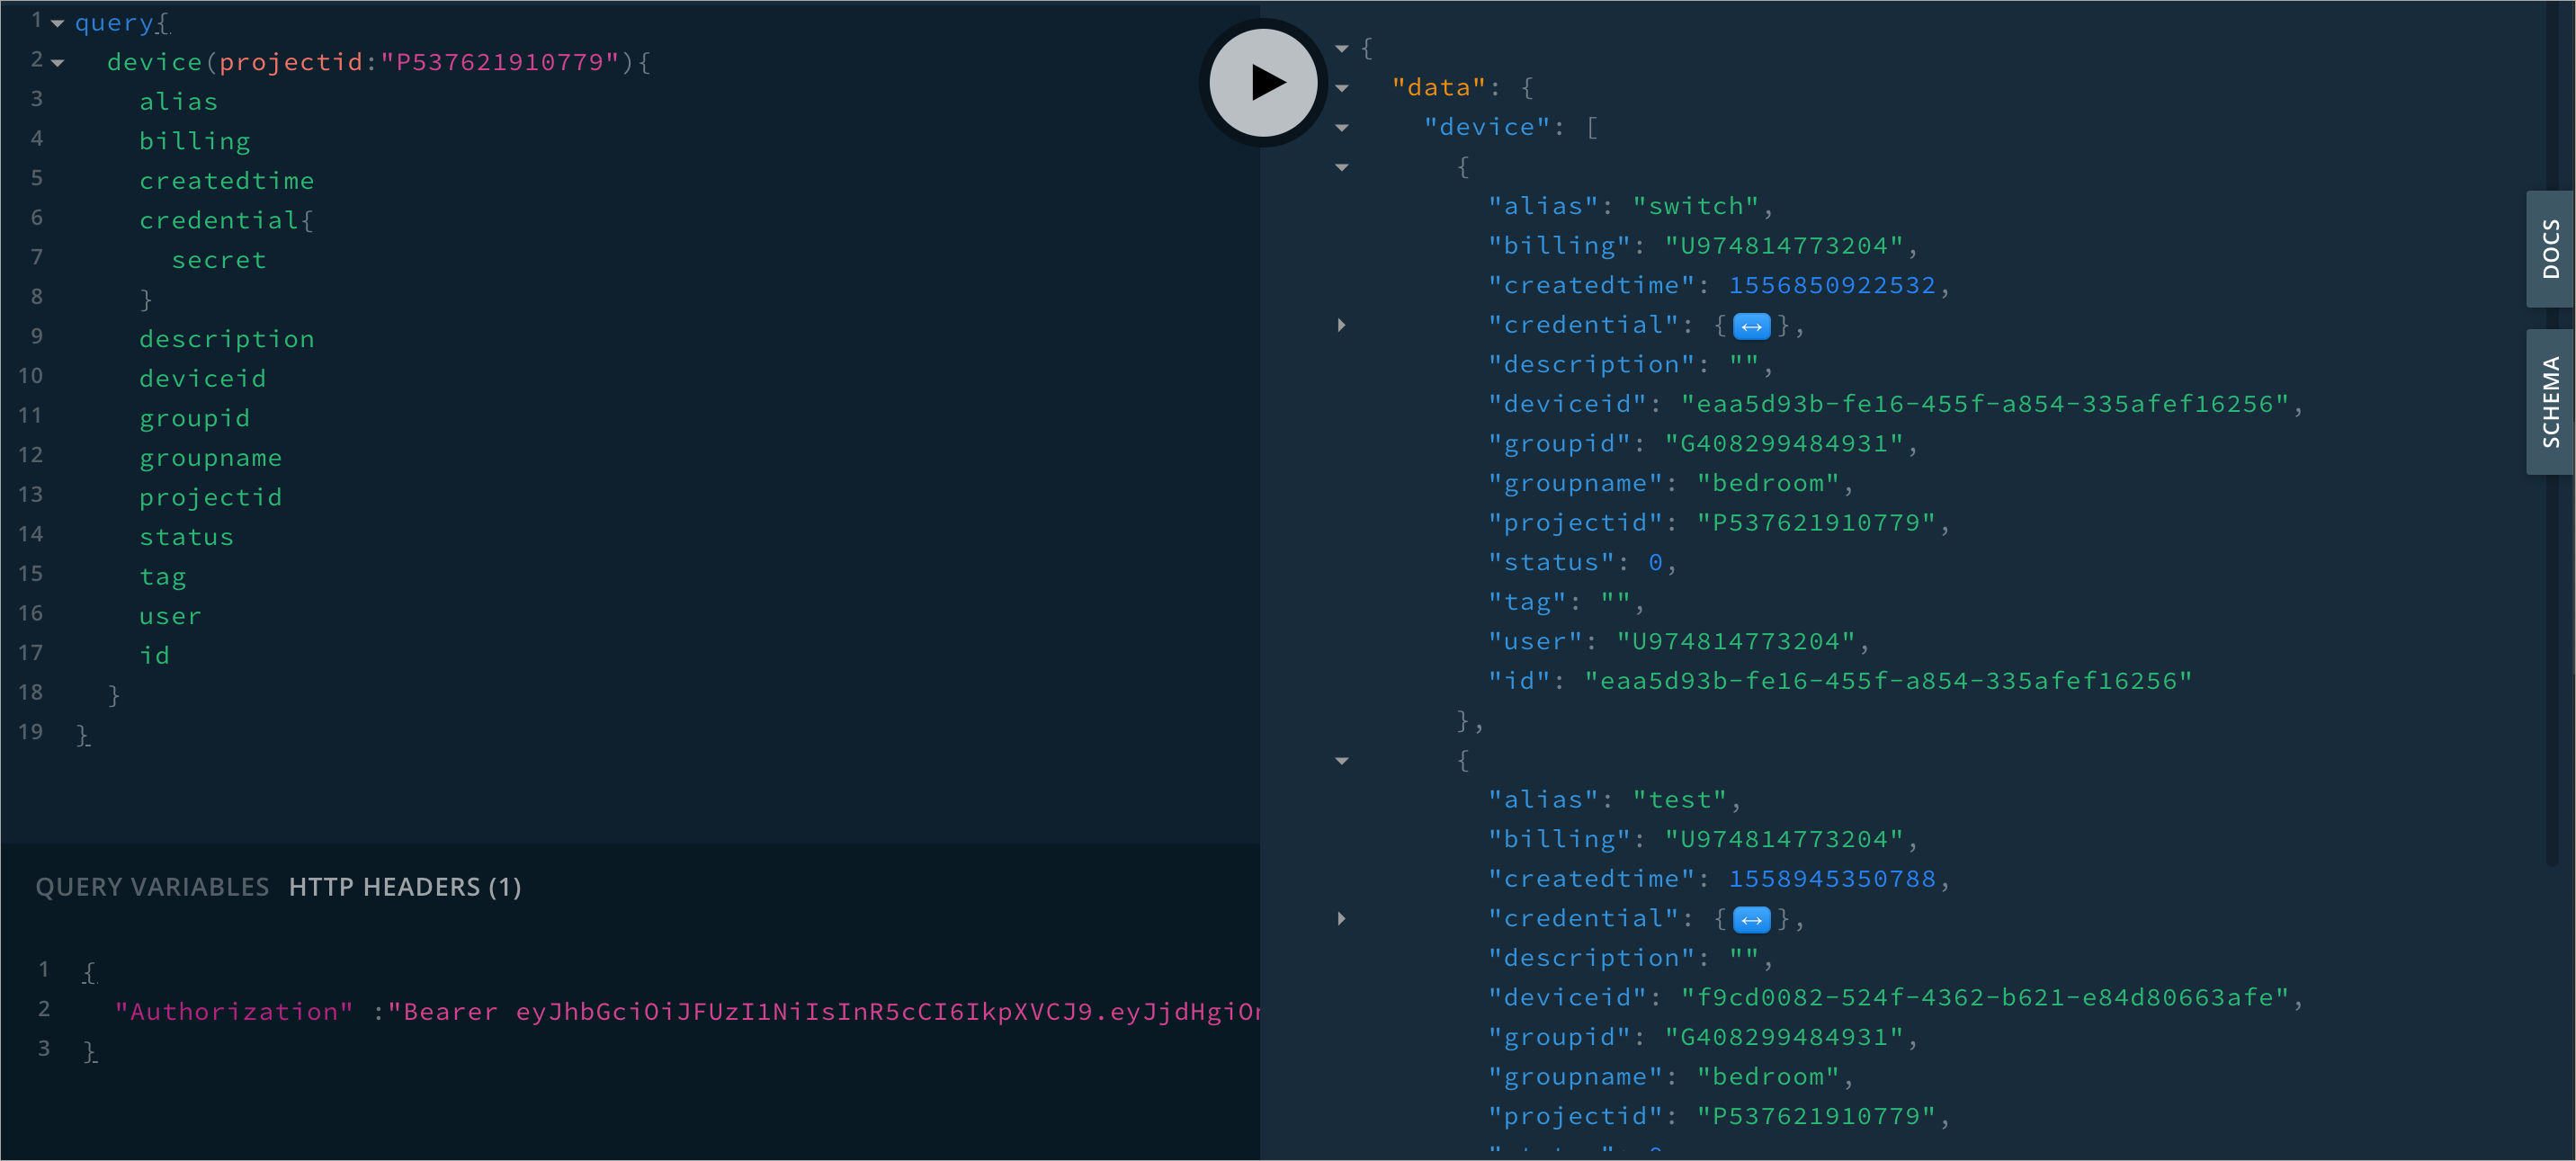Click first device's "bedroom" groupname value
2576x1161 pixels.
coord(1768,483)
